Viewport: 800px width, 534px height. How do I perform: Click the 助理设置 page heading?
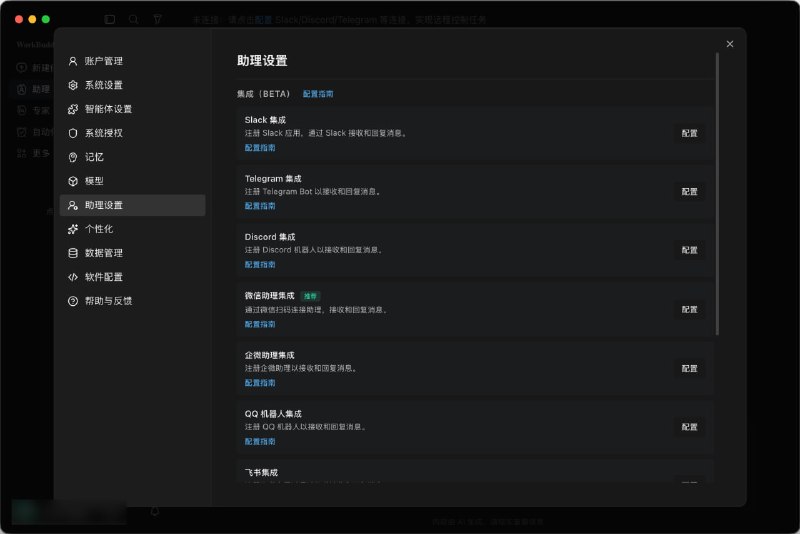tap(262, 61)
